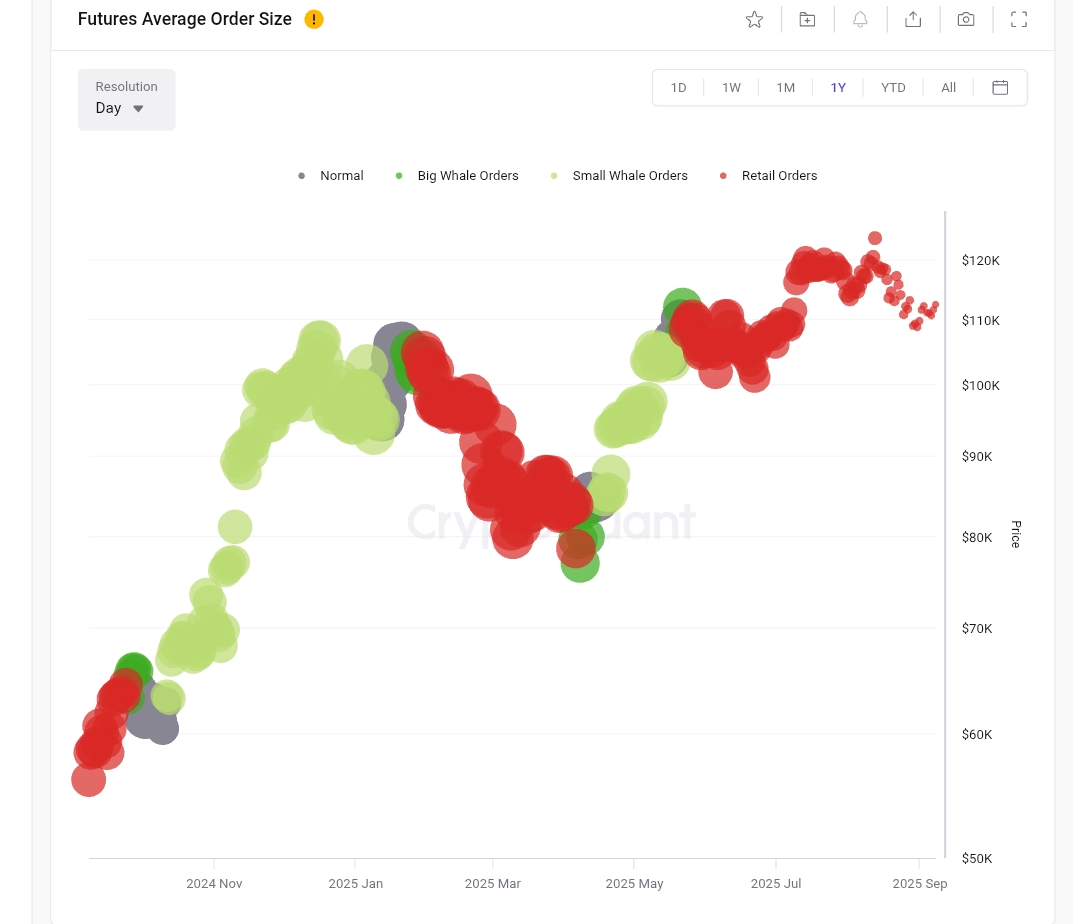The width and height of the screenshot is (1073, 924).
Task: Hide the Retail Orders series
Action: click(x=768, y=175)
